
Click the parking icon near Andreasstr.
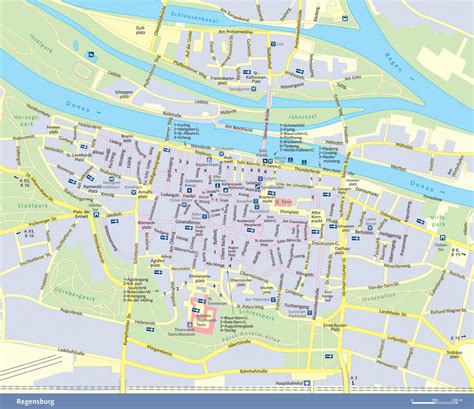coord(300,70)
